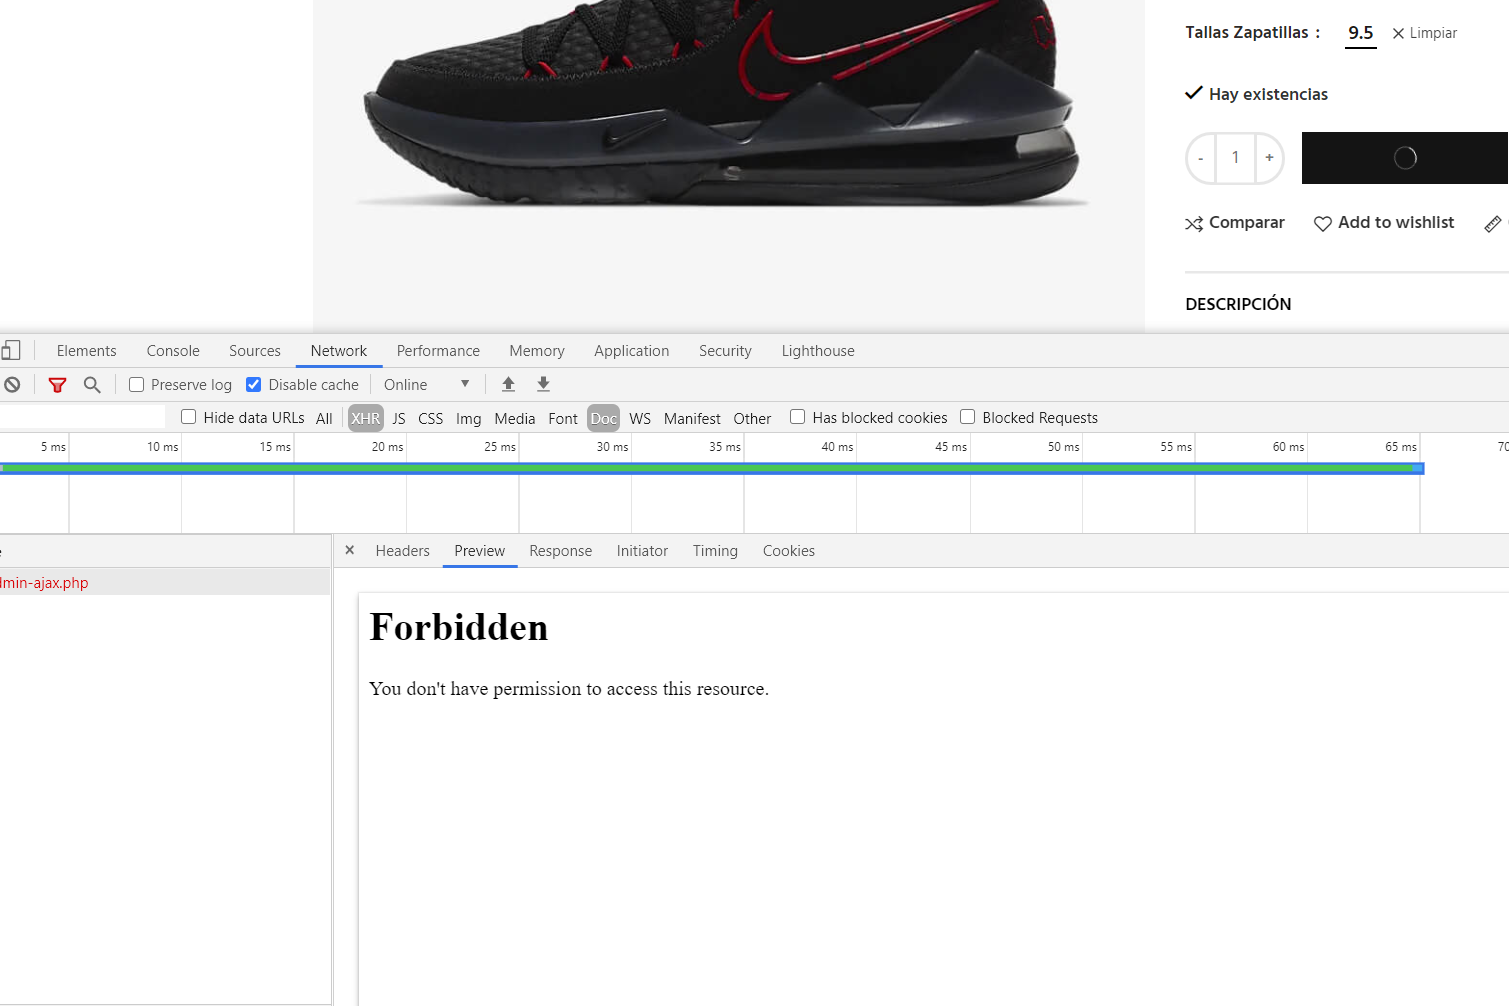Toggle the Other request type filter
This screenshot has width=1509, height=1006.
tap(752, 418)
